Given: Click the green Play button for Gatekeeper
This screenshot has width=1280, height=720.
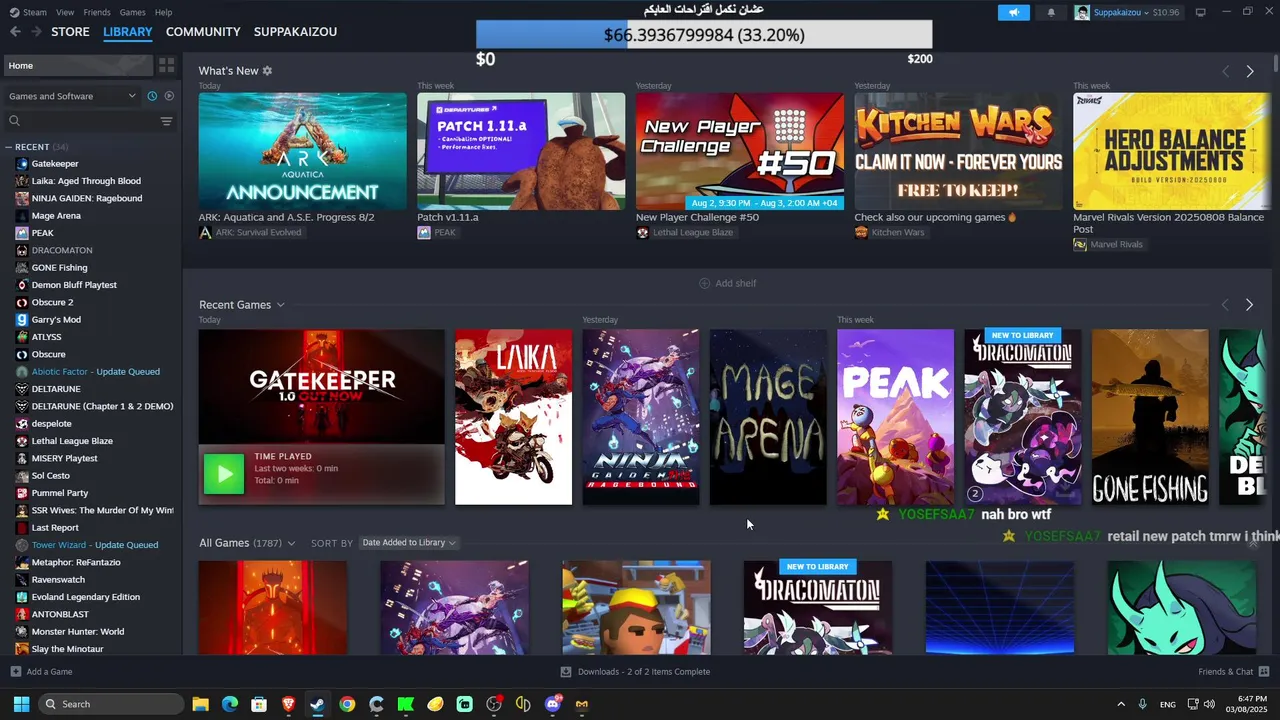Looking at the screenshot, I should [x=224, y=474].
